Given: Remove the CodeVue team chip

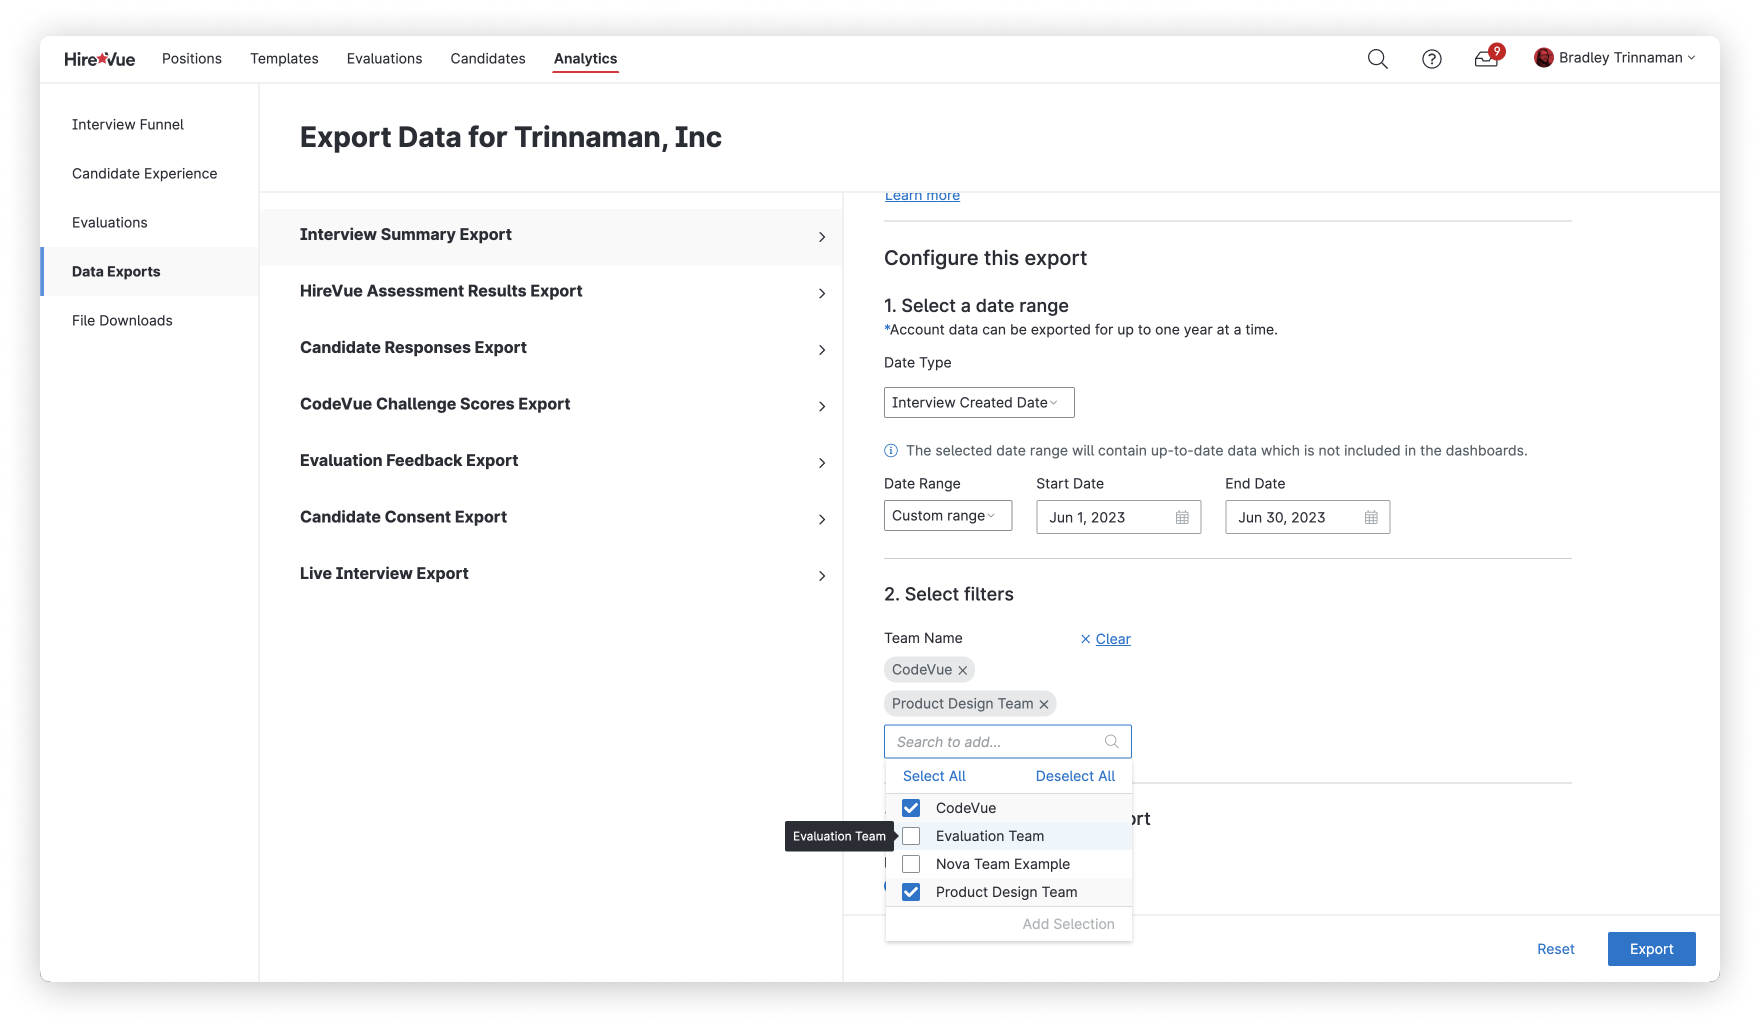Looking at the screenshot, I should (x=963, y=670).
